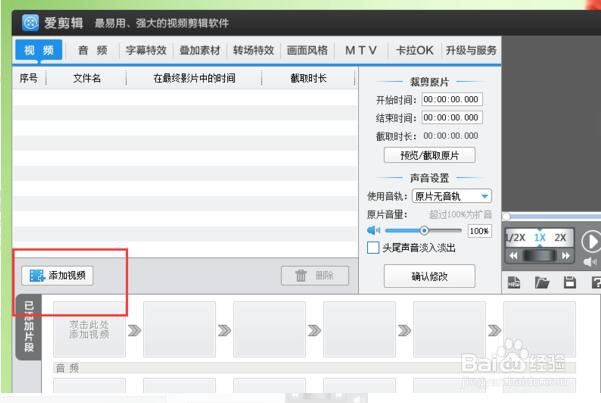Enable 头尾声音淡入淡出 checkbox

373,248
